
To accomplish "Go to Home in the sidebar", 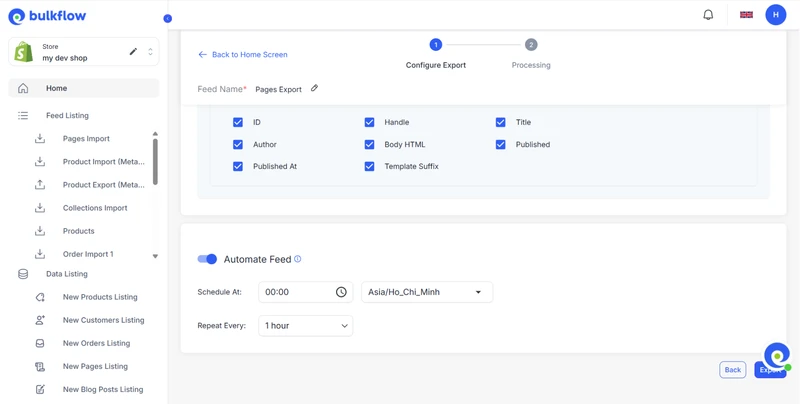I will pyautogui.click(x=84, y=88).
